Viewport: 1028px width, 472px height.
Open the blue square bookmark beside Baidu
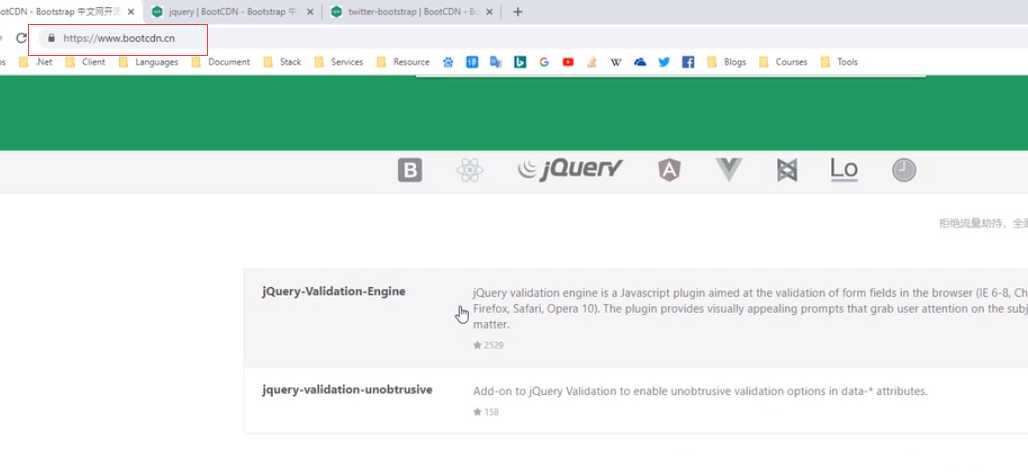pyautogui.click(x=472, y=62)
